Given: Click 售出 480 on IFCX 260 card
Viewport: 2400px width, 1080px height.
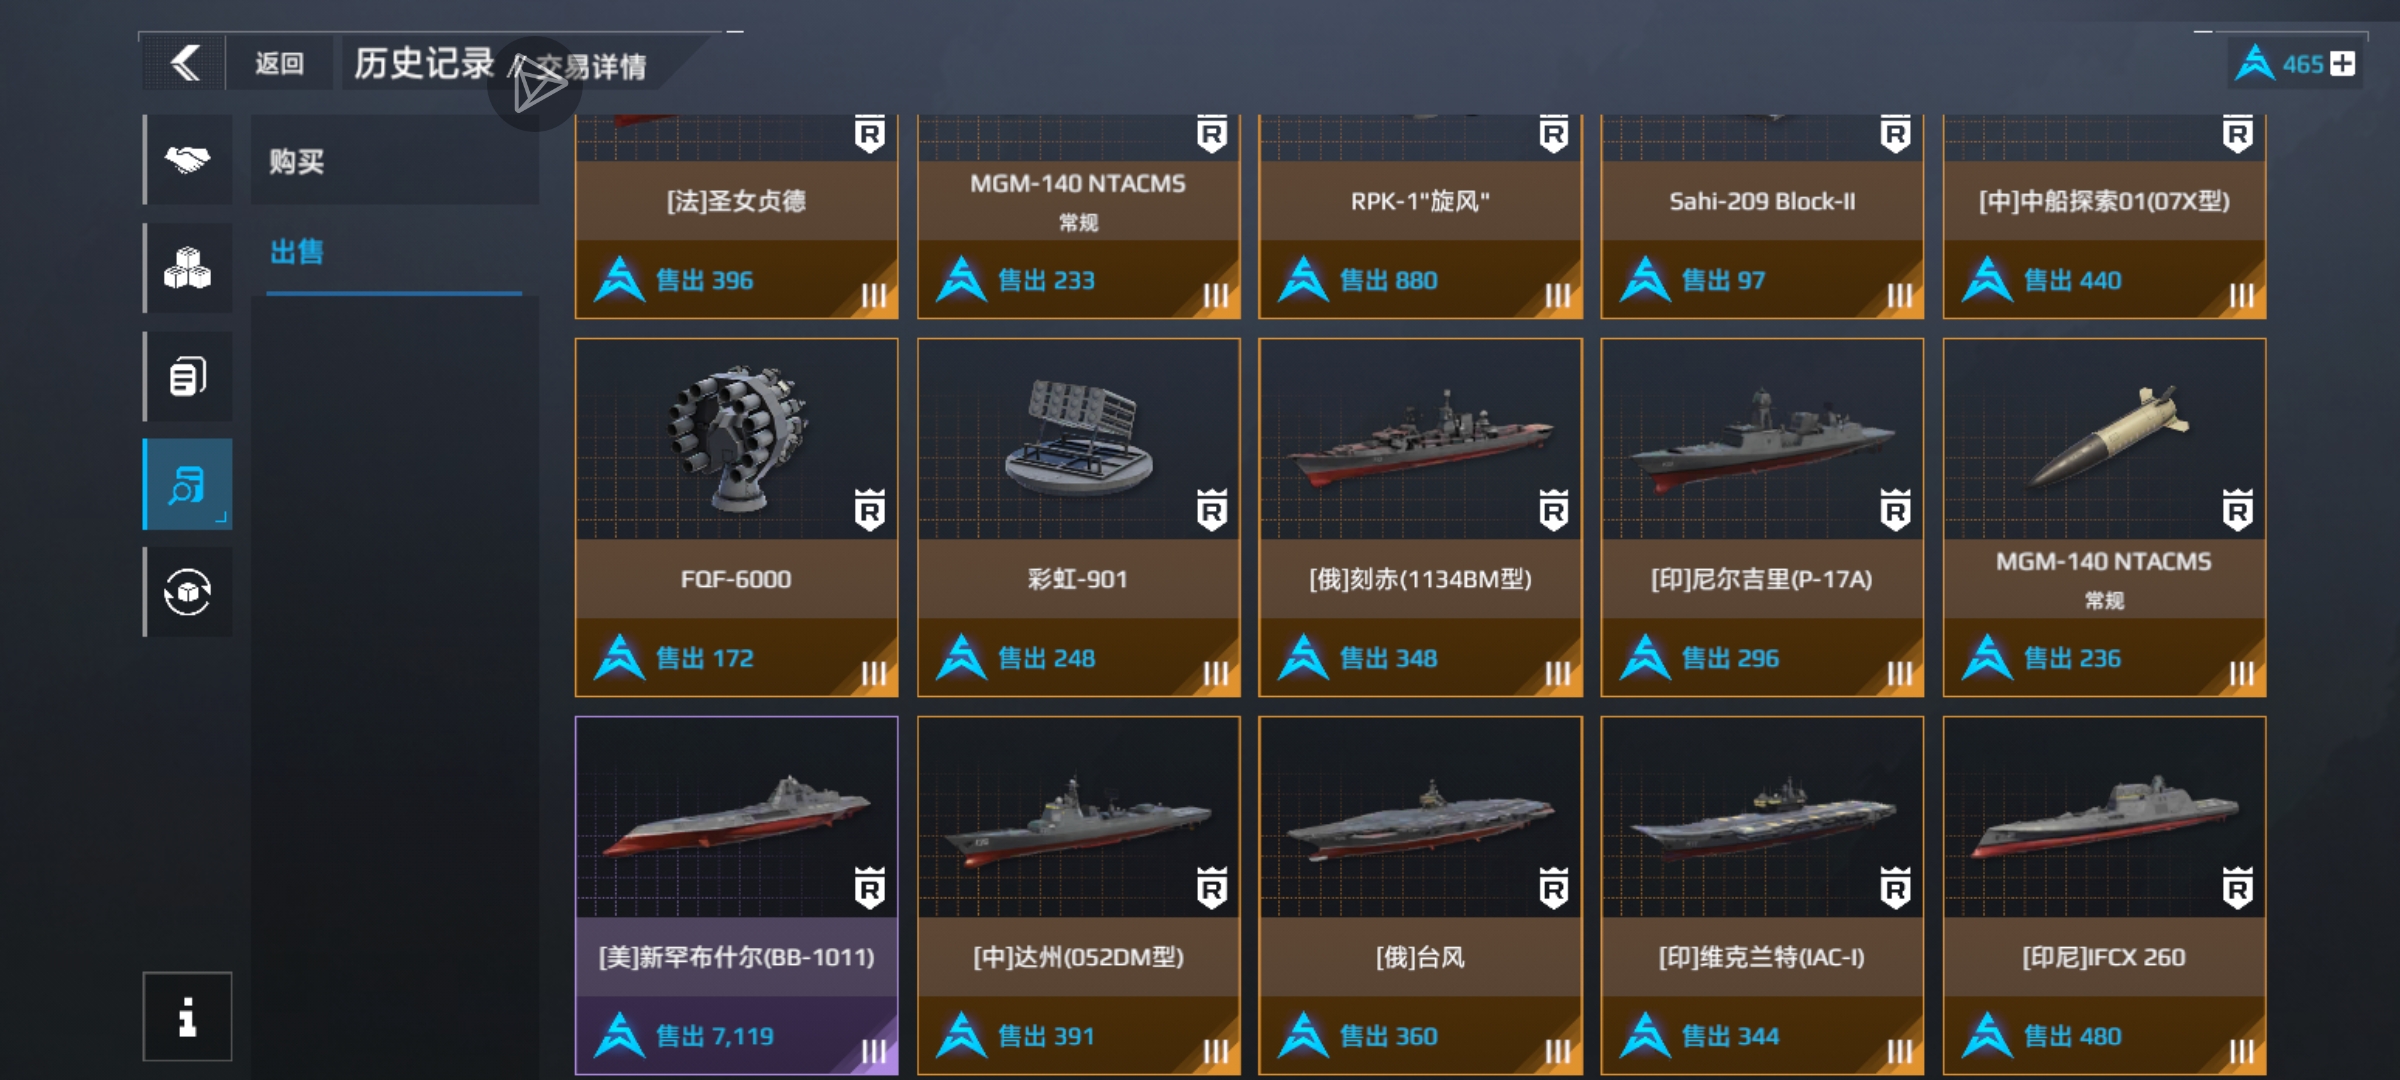Looking at the screenshot, I should click(x=2072, y=1036).
